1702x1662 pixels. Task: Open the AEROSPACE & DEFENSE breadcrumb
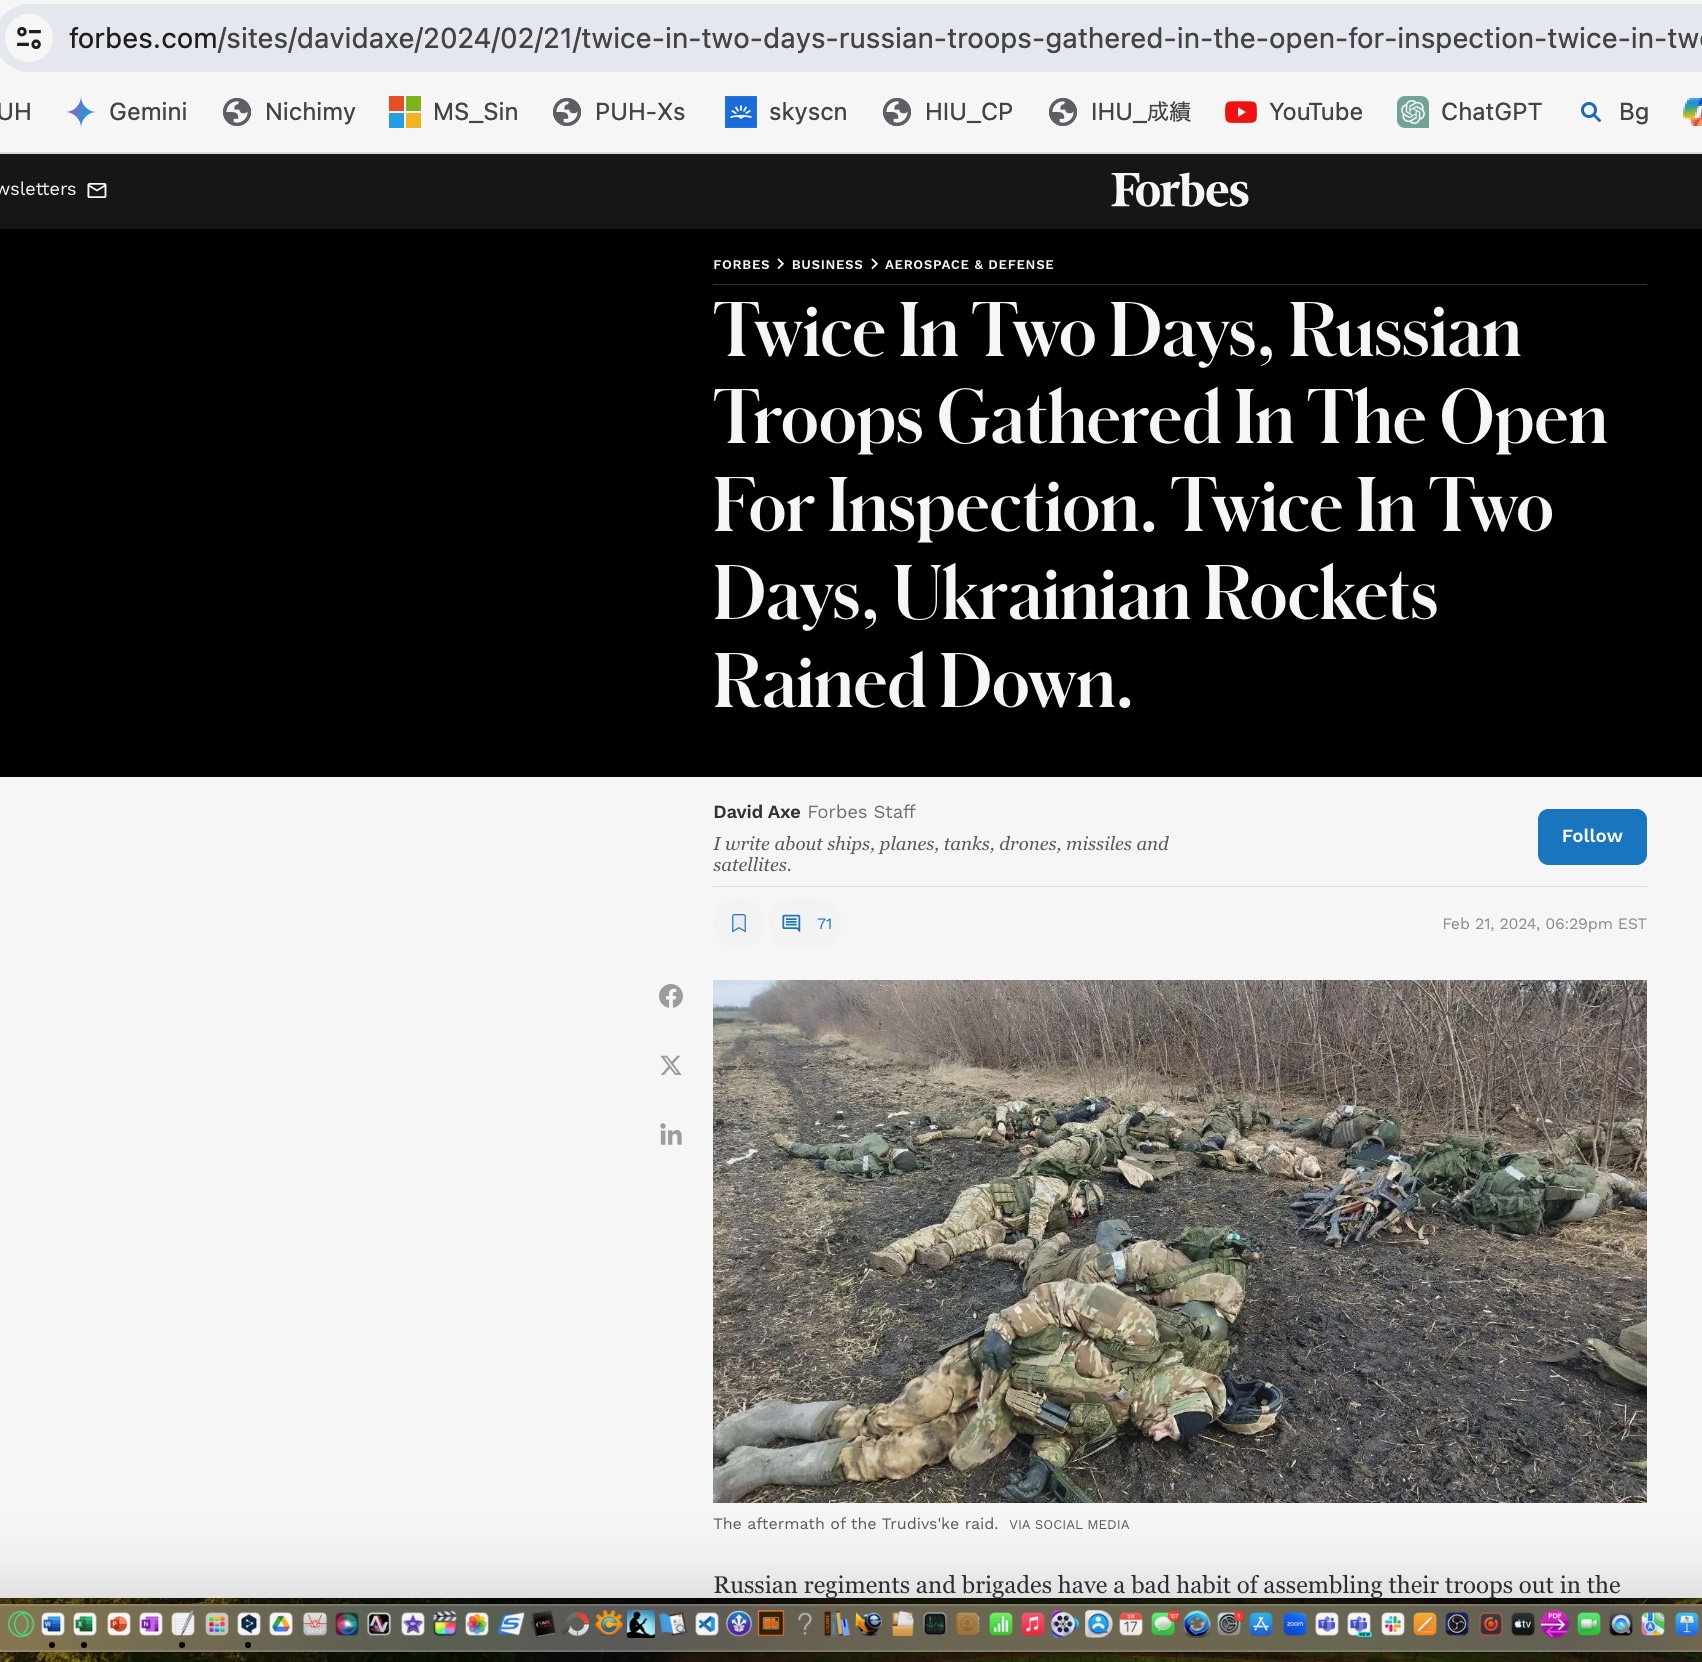click(969, 265)
